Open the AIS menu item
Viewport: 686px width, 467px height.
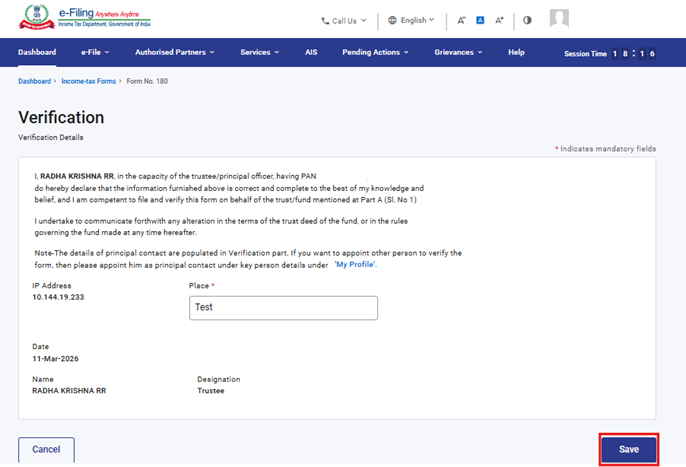point(311,52)
